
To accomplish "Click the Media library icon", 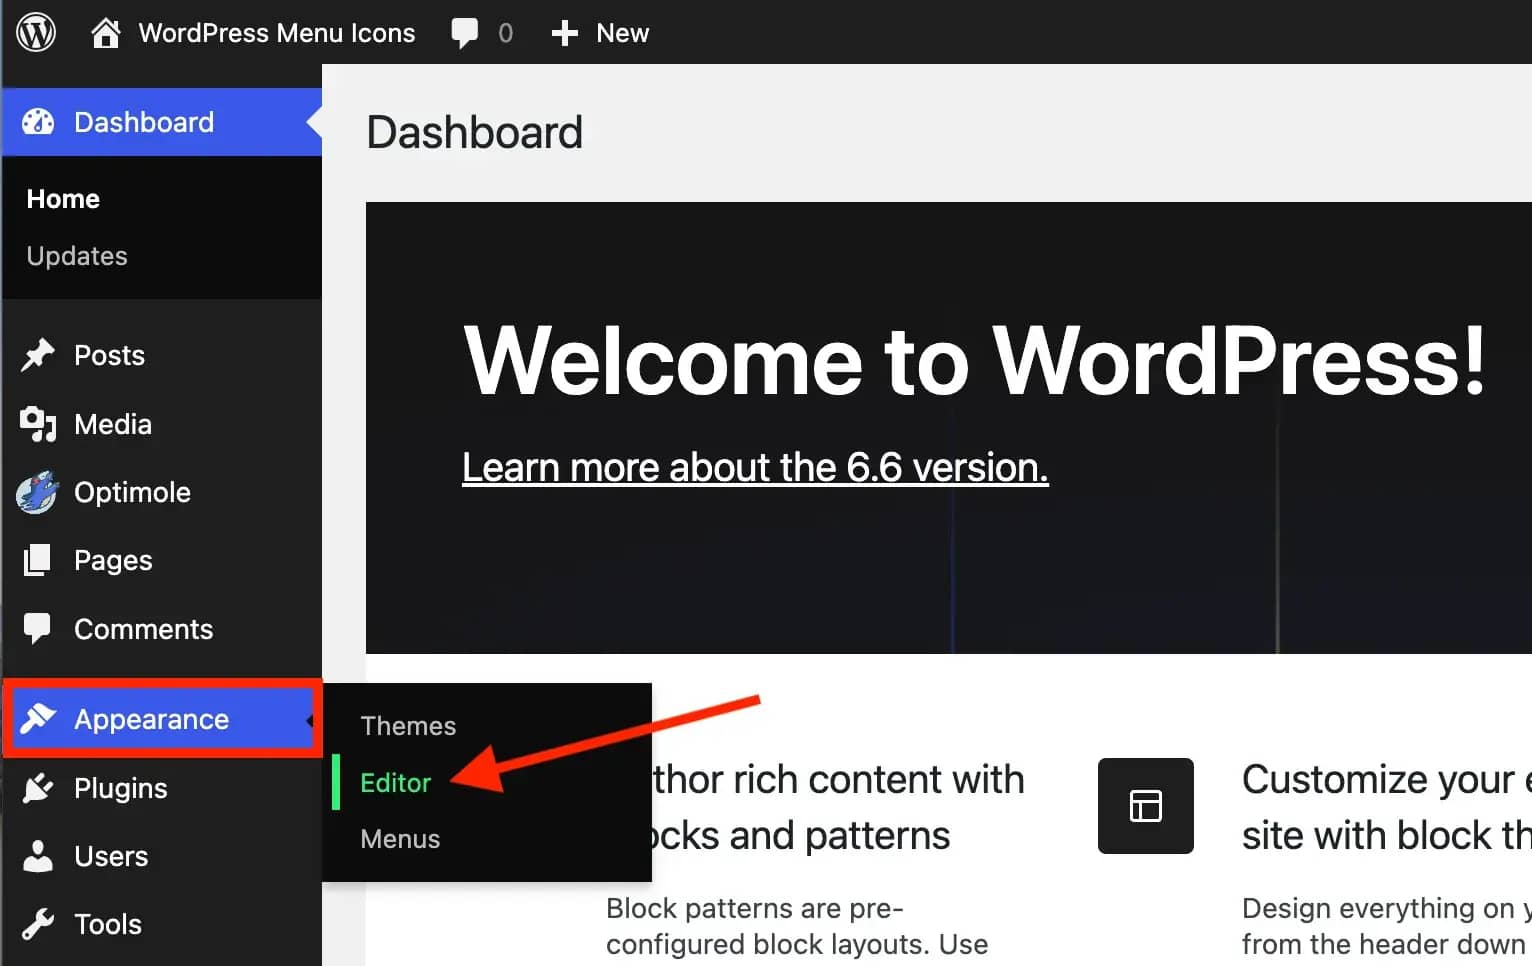I will pos(38,424).
